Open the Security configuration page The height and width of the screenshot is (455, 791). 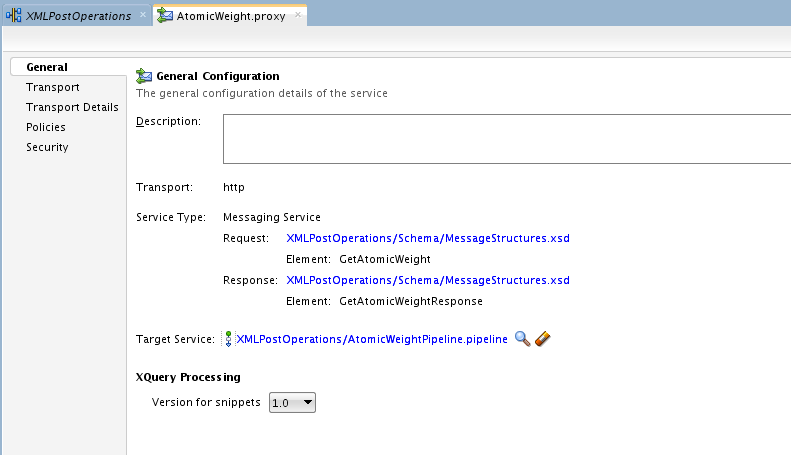47,147
